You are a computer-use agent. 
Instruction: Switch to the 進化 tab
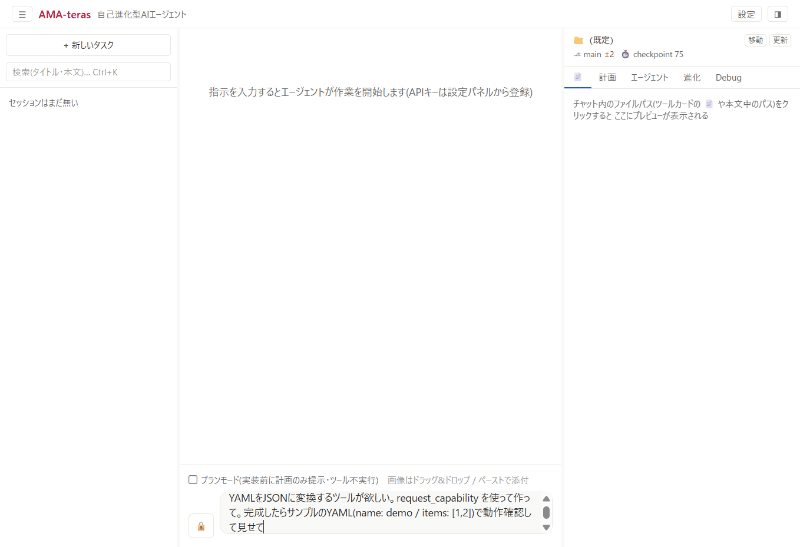click(692, 78)
